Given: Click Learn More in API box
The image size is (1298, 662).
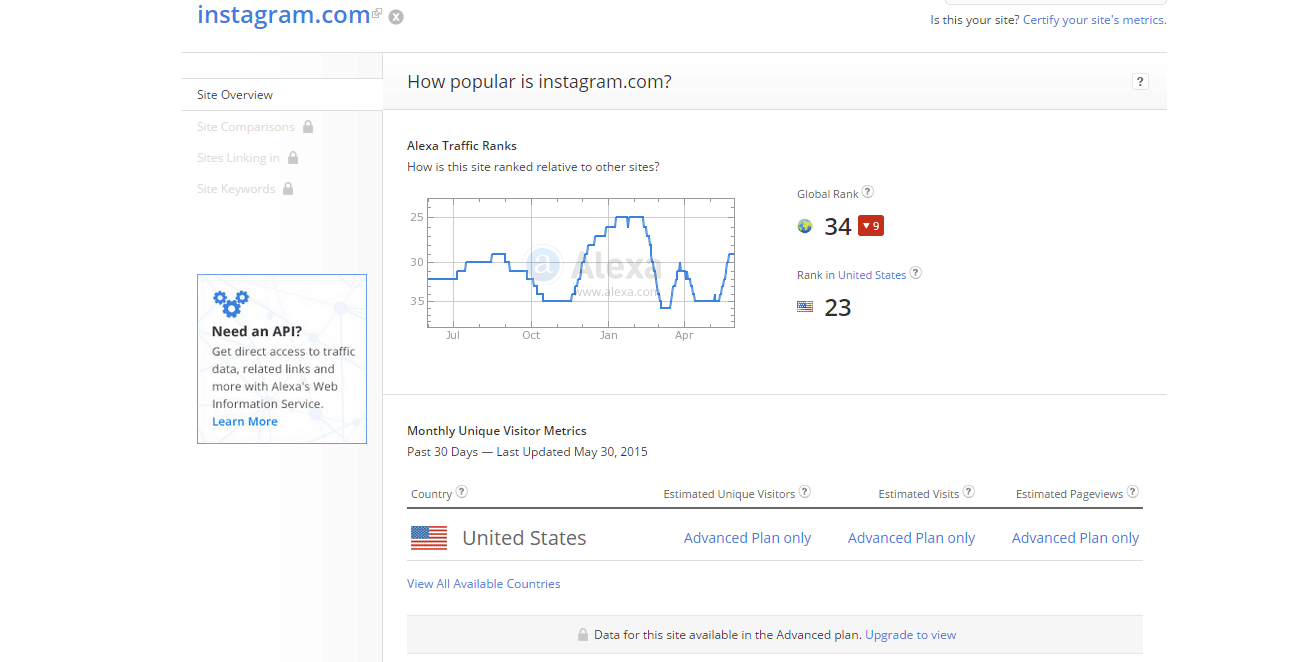Looking at the screenshot, I should pos(245,422).
